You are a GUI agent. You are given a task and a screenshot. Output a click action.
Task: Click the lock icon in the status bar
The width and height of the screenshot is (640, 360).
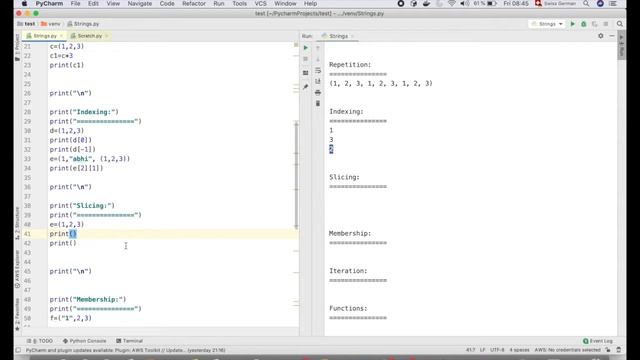(608, 350)
